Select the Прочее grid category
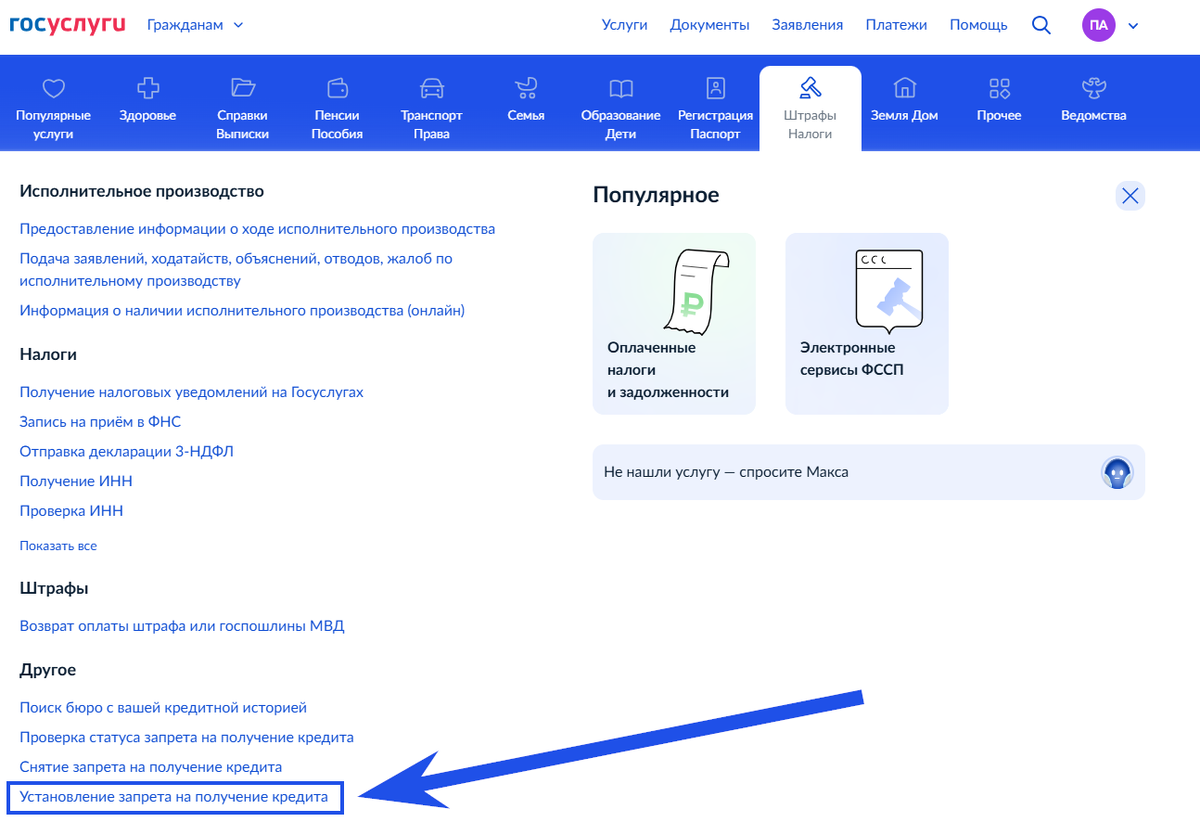This screenshot has width=1200, height=822. [x=999, y=100]
